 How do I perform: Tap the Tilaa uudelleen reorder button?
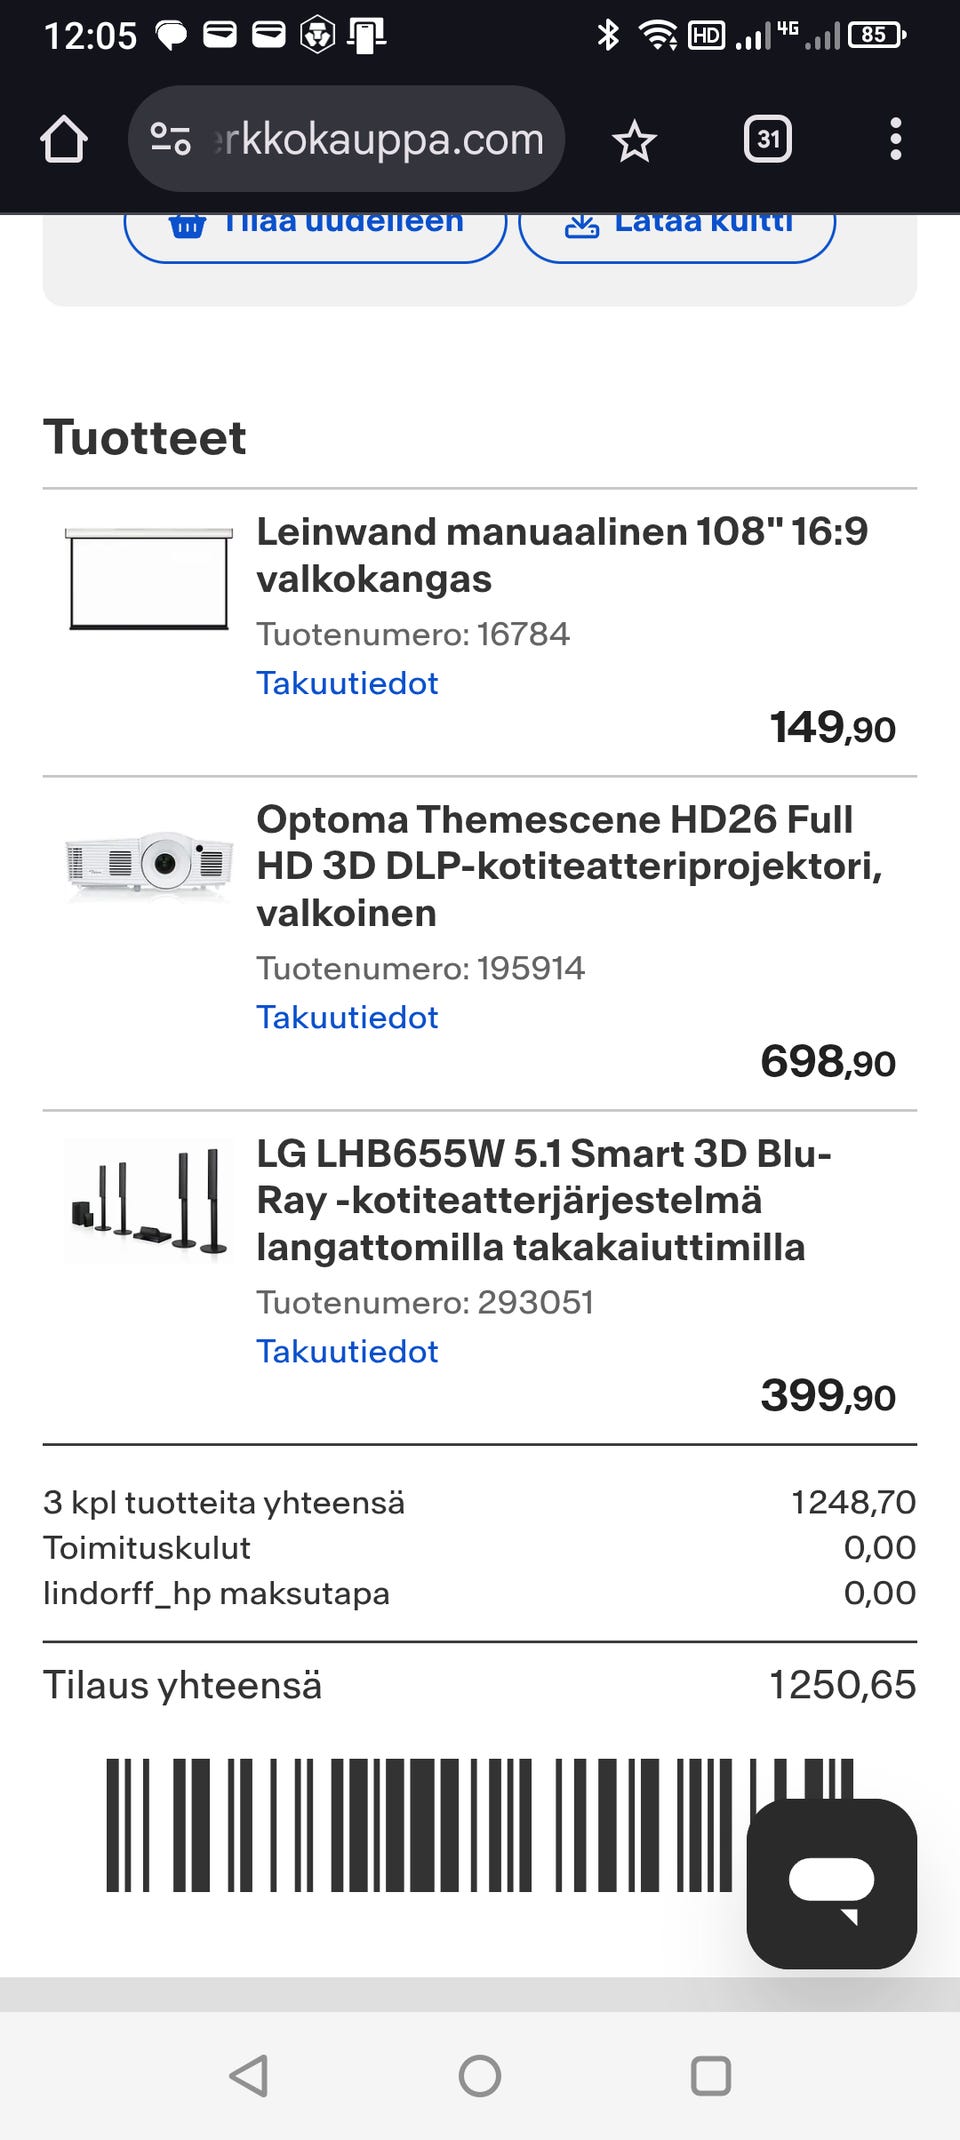click(x=315, y=232)
